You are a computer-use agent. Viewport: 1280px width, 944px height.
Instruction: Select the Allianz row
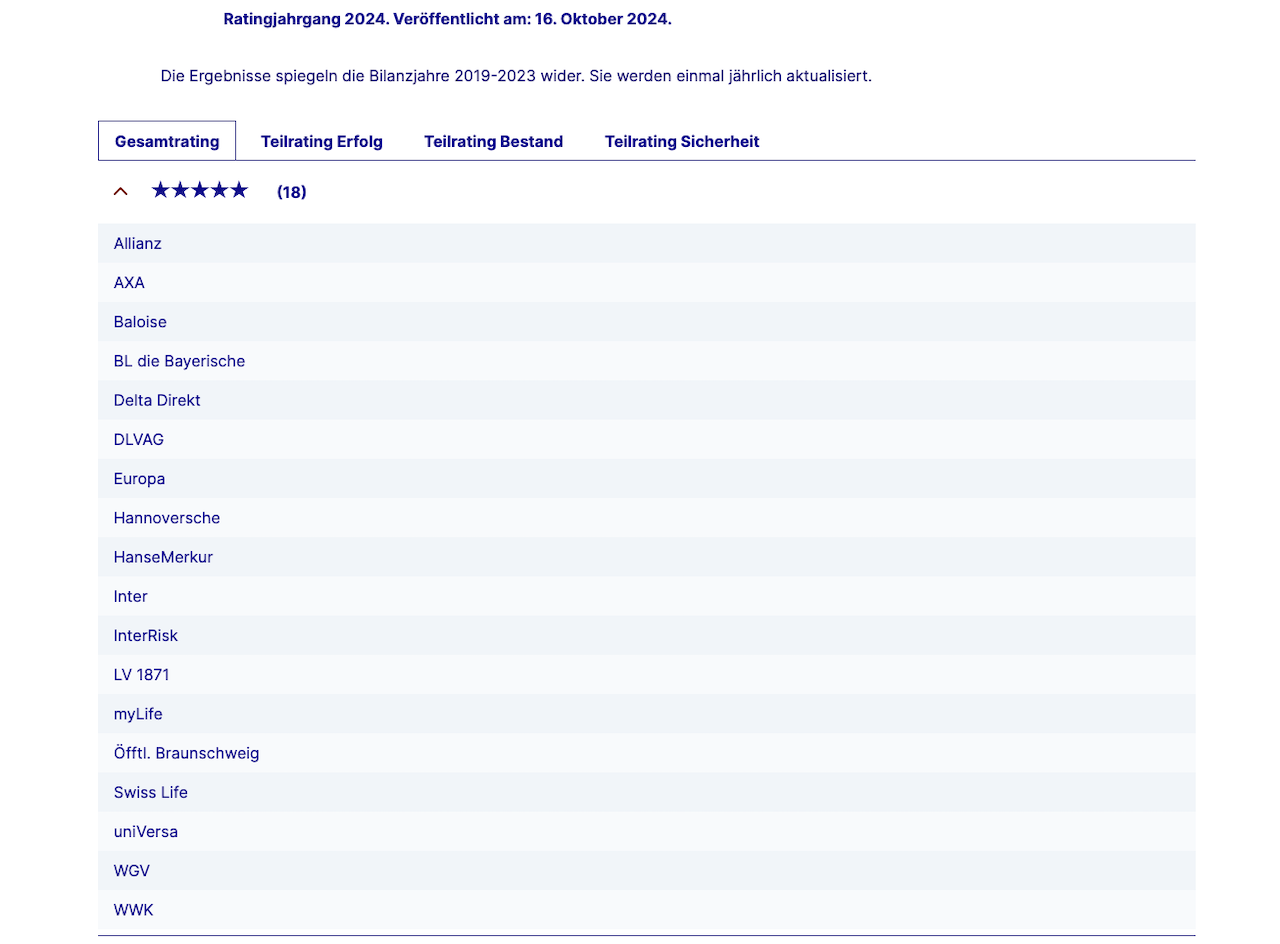[647, 243]
